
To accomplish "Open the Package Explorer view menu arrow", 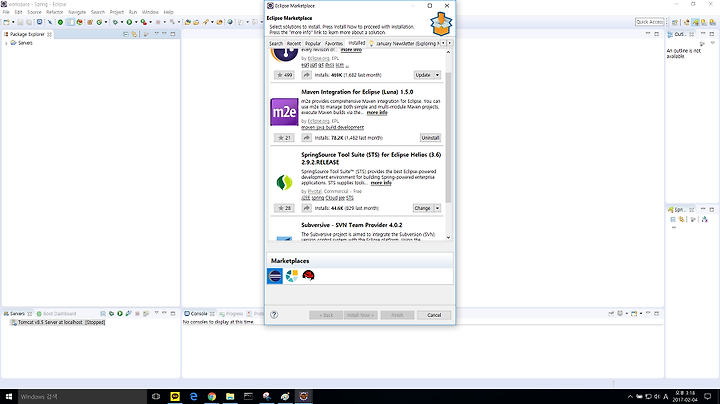I will click(x=156, y=34).
